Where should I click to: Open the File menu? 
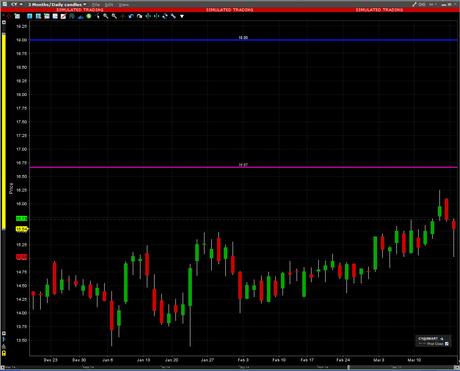pyautogui.click(x=96, y=5)
